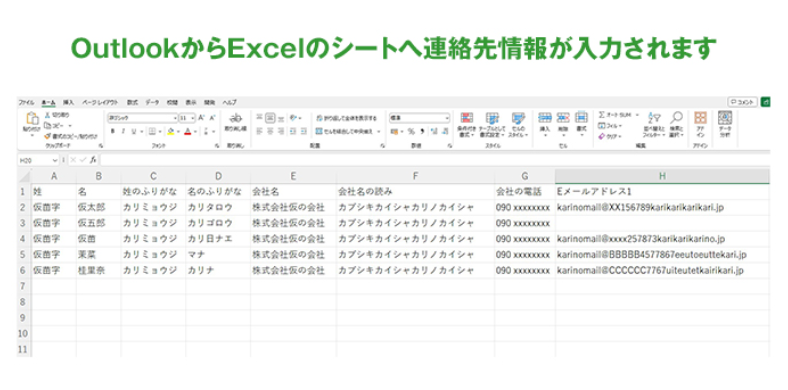
Task: Click the Copy icon
Action: point(48,125)
